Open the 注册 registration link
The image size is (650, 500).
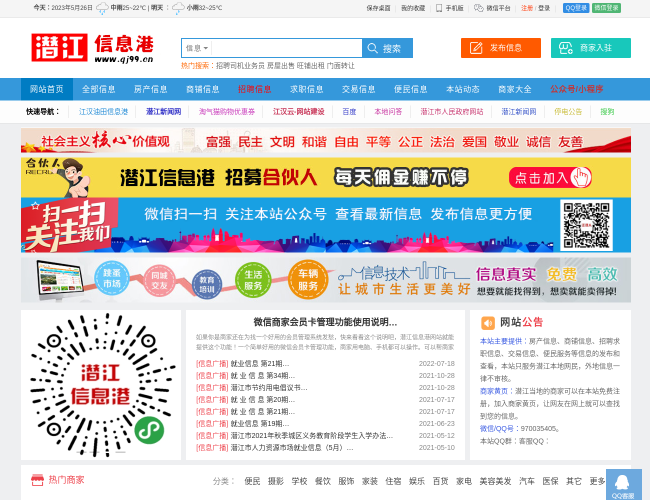point(527,8)
